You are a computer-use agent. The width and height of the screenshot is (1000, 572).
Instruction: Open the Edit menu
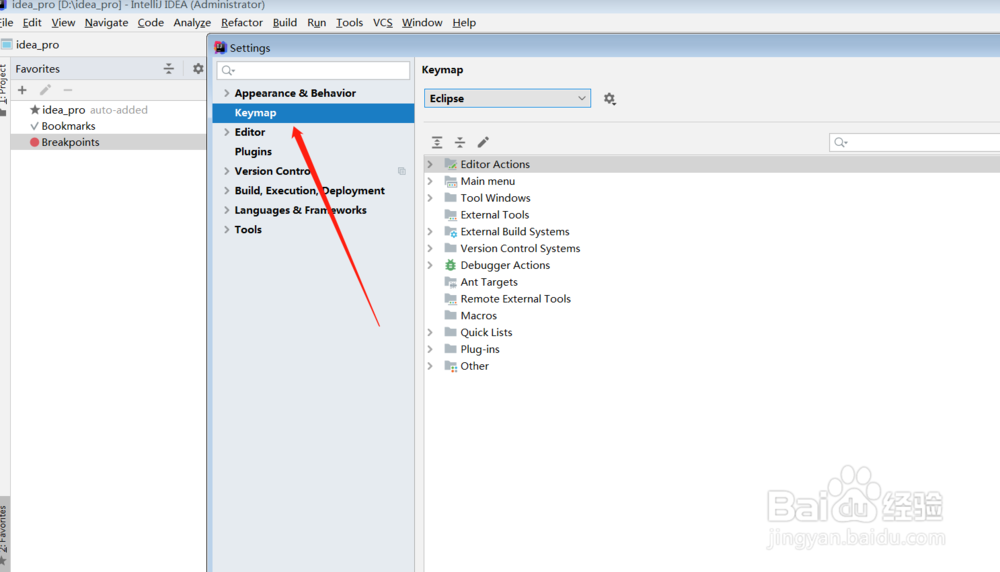(32, 22)
